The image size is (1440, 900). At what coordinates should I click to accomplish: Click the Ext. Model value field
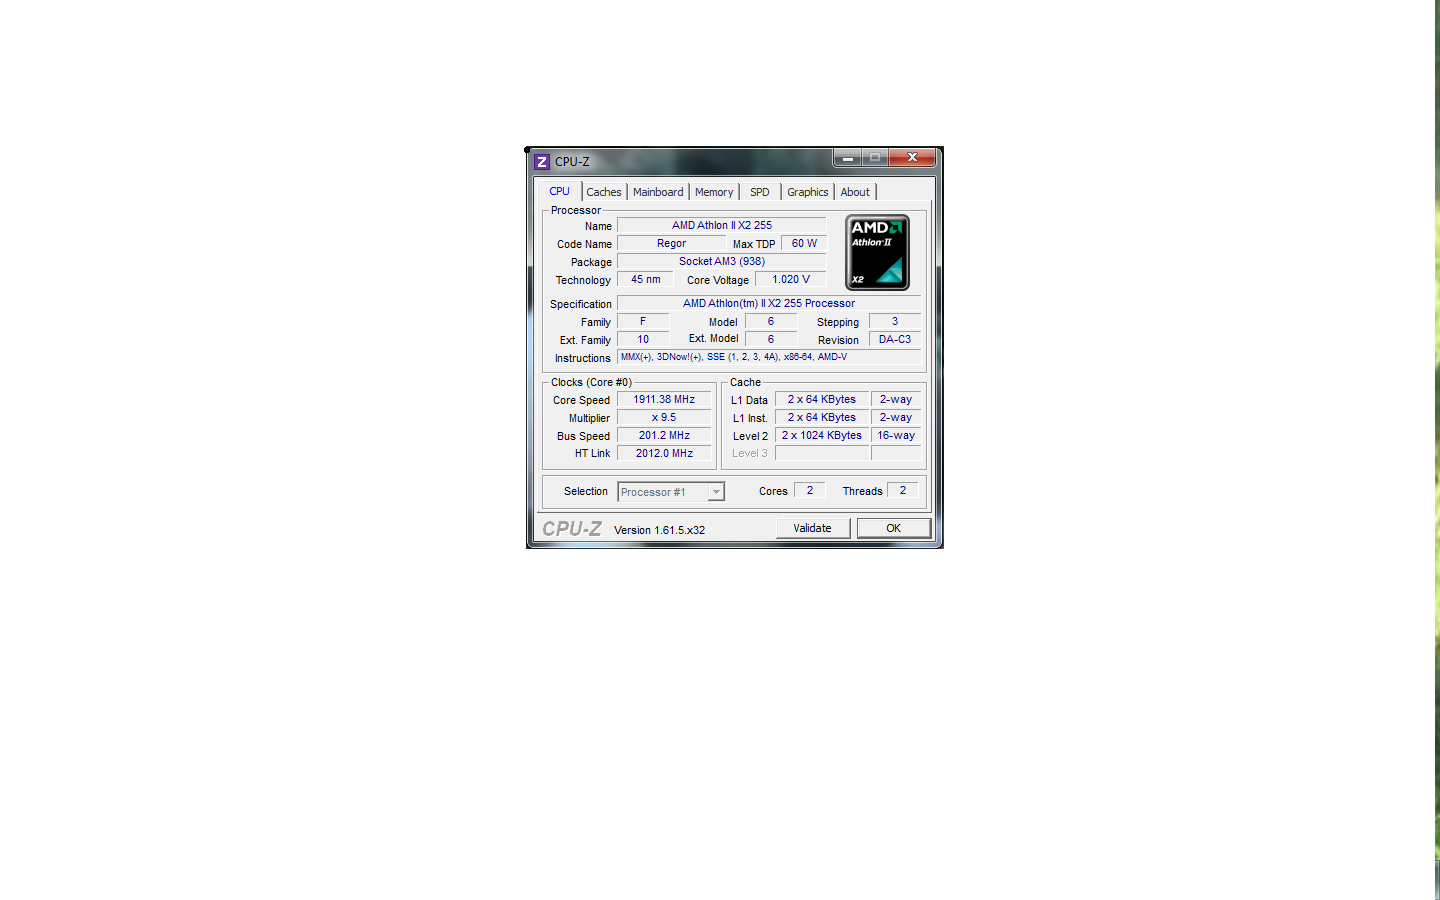point(771,339)
